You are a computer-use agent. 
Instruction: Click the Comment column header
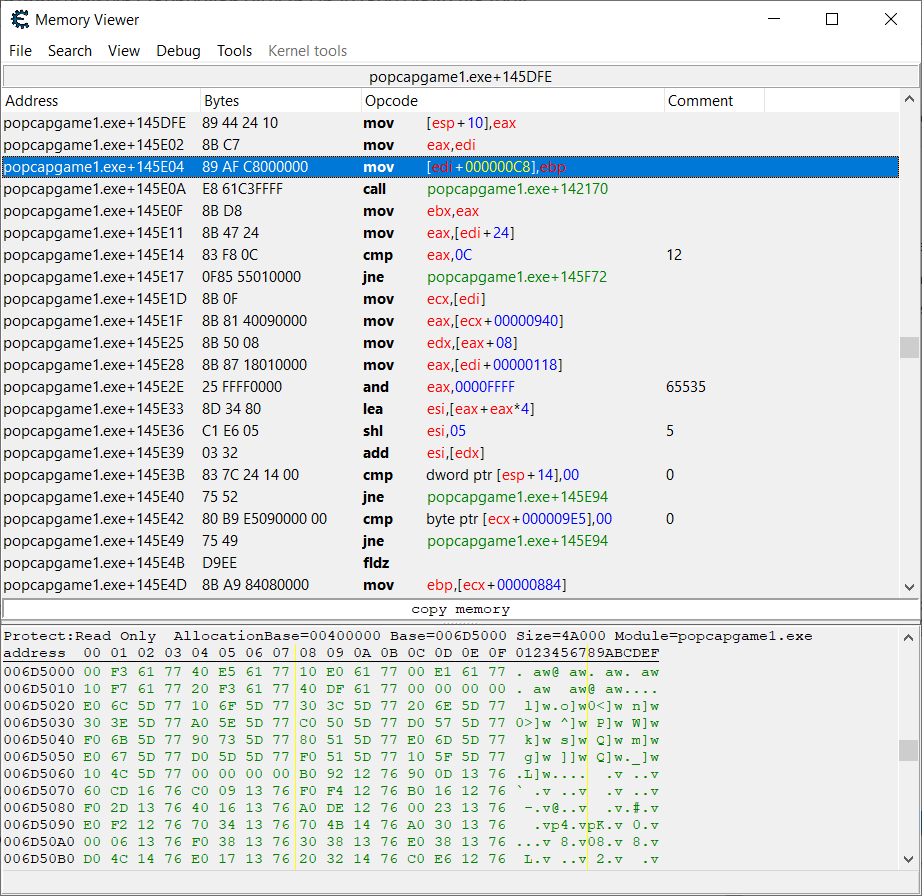pyautogui.click(x=714, y=101)
